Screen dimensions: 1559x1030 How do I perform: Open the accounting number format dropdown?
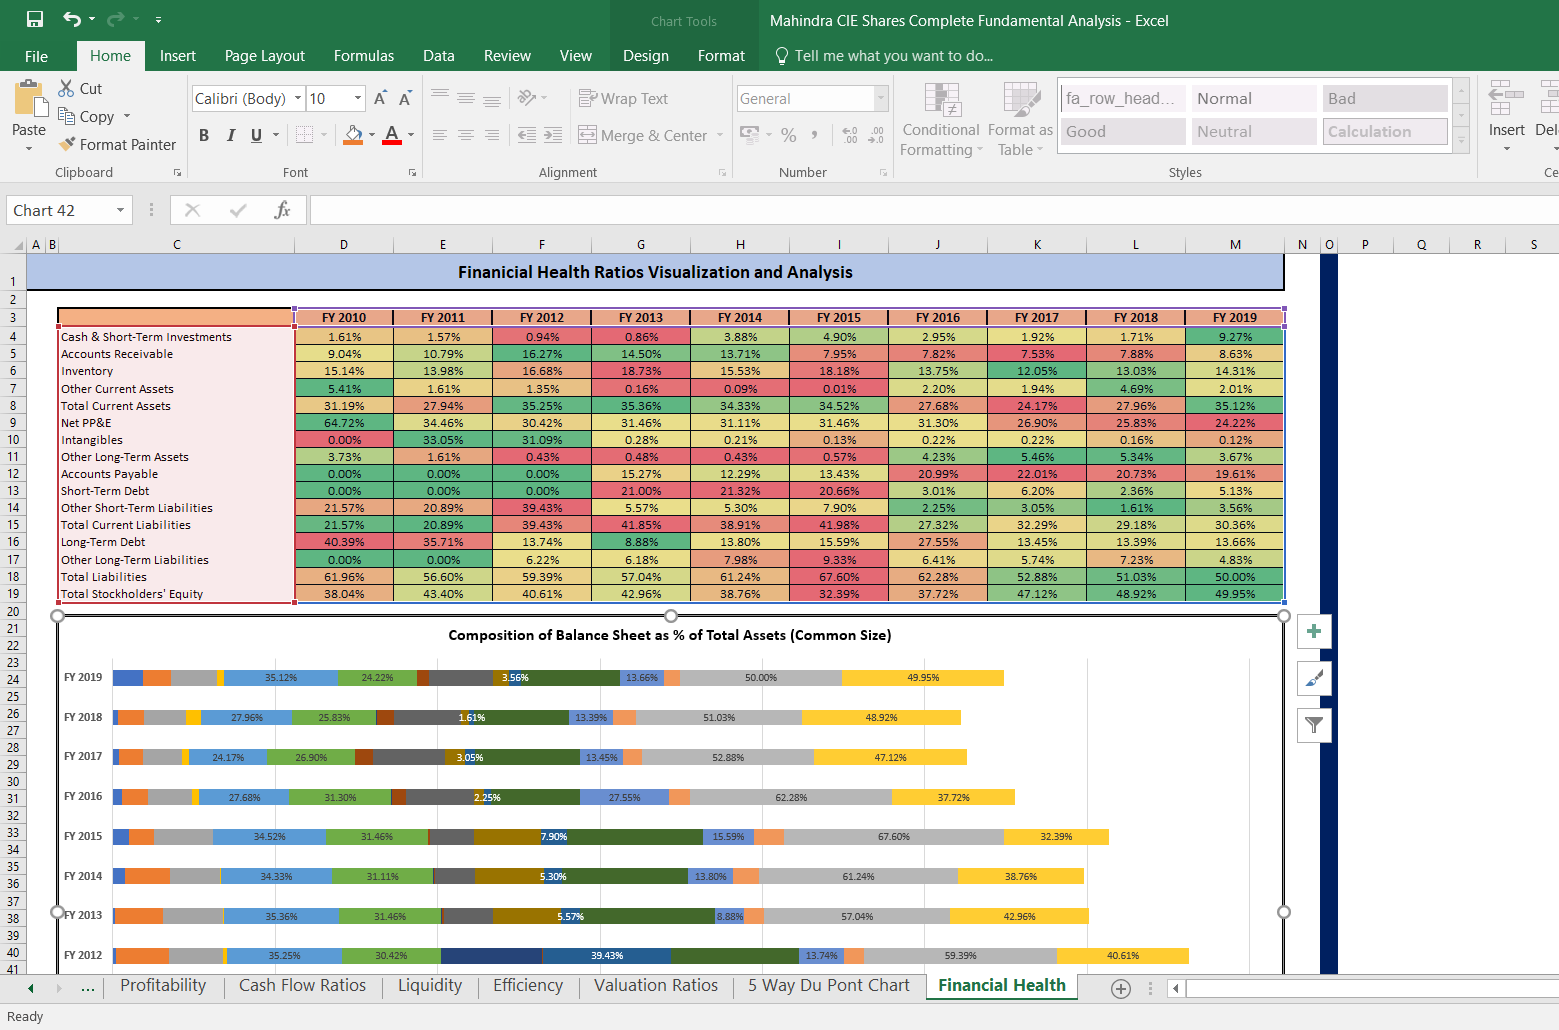[769, 135]
